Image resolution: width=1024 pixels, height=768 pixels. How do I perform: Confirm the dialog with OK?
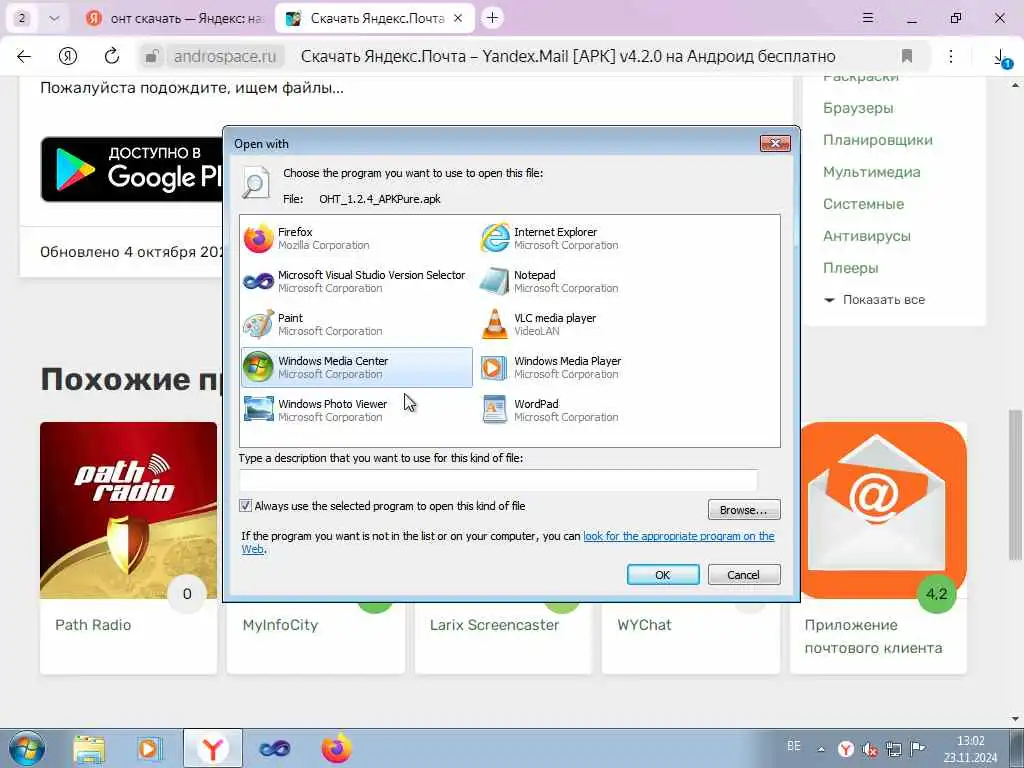point(663,575)
